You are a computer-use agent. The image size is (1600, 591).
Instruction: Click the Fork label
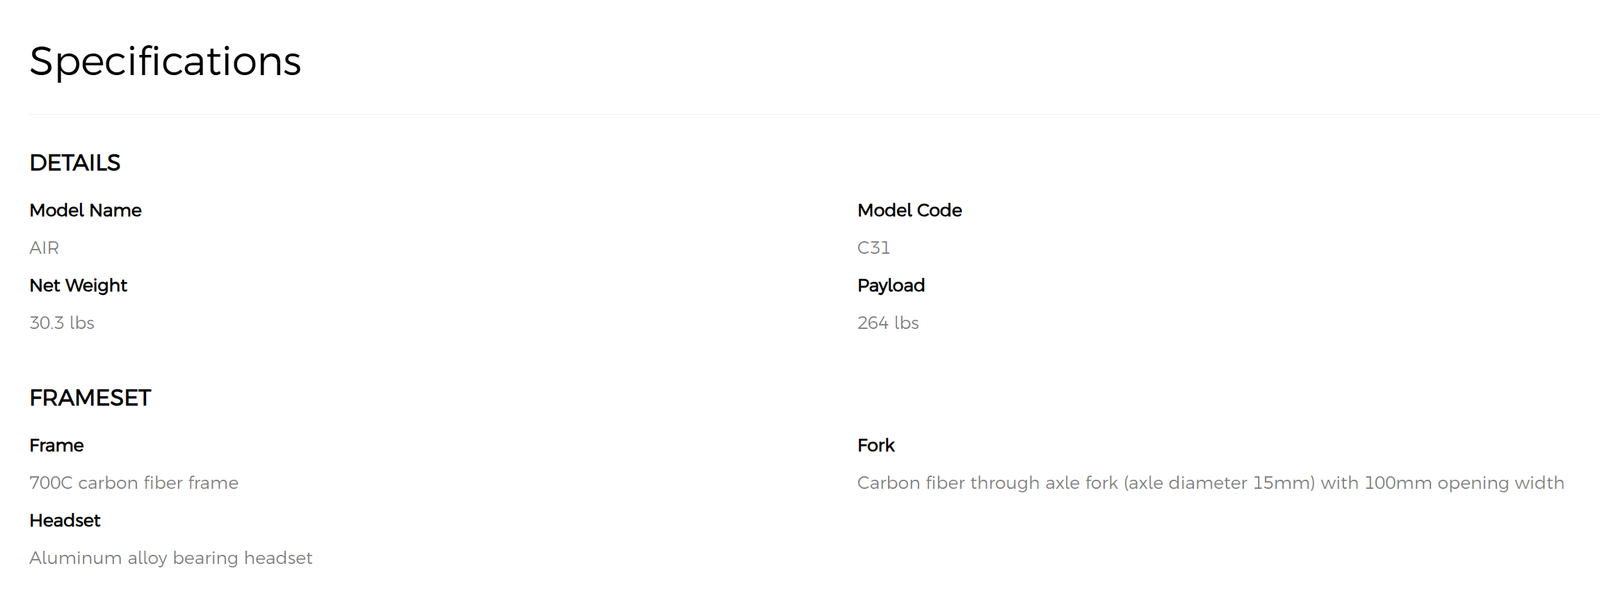tap(876, 445)
